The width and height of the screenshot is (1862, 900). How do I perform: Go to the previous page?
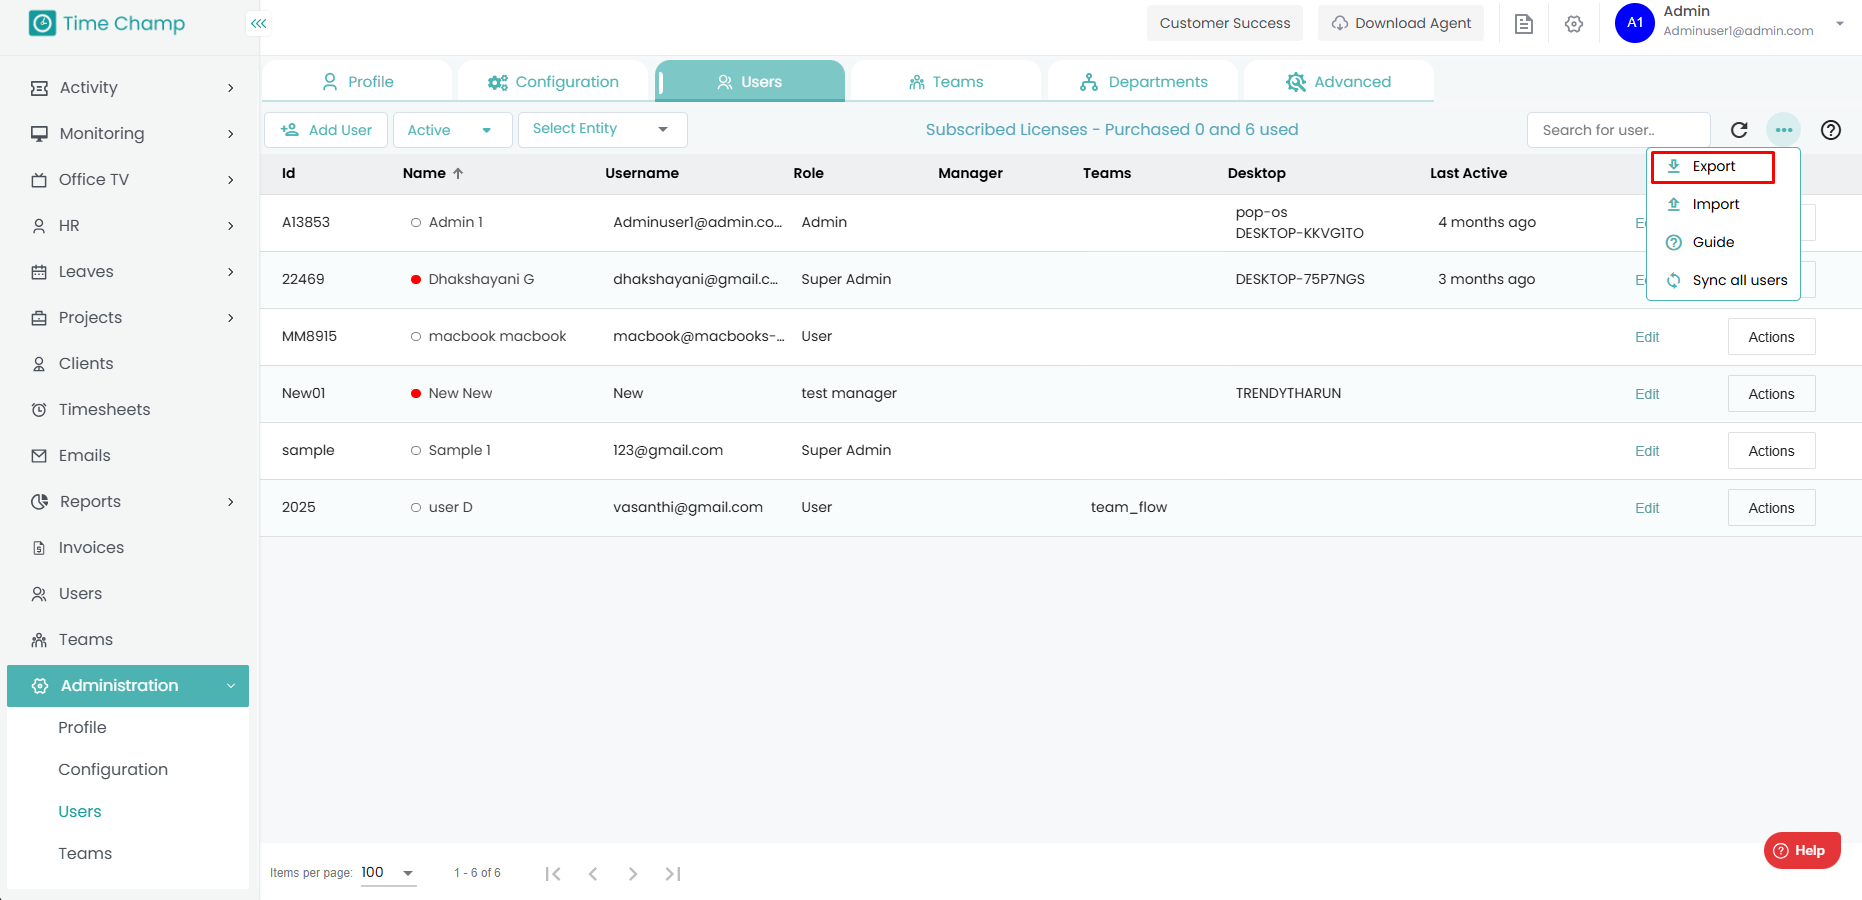tap(593, 874)
